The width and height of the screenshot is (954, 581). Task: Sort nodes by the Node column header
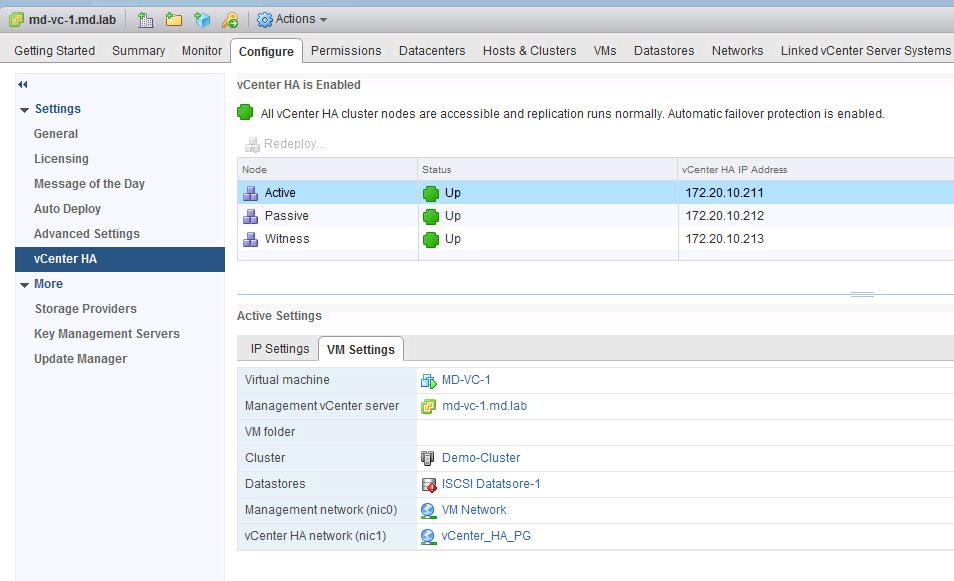328,170
